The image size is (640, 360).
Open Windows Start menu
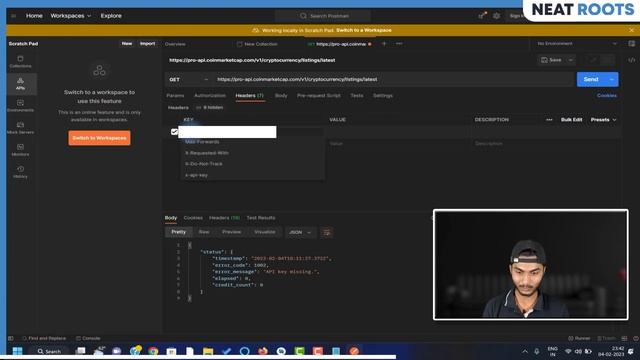(18, 351)
